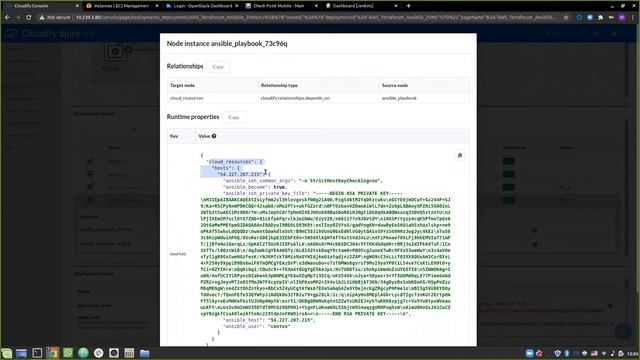Switch to the Login - OpenStack Dashboard tab

coord(203,6)
